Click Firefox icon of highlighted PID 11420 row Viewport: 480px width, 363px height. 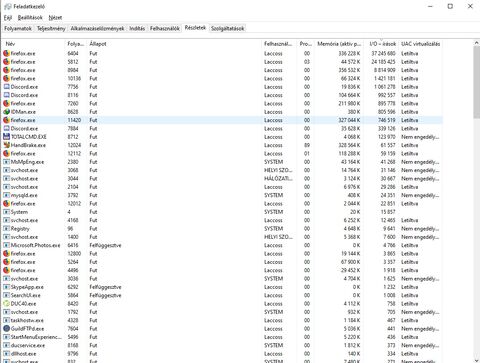pos(6,120)
